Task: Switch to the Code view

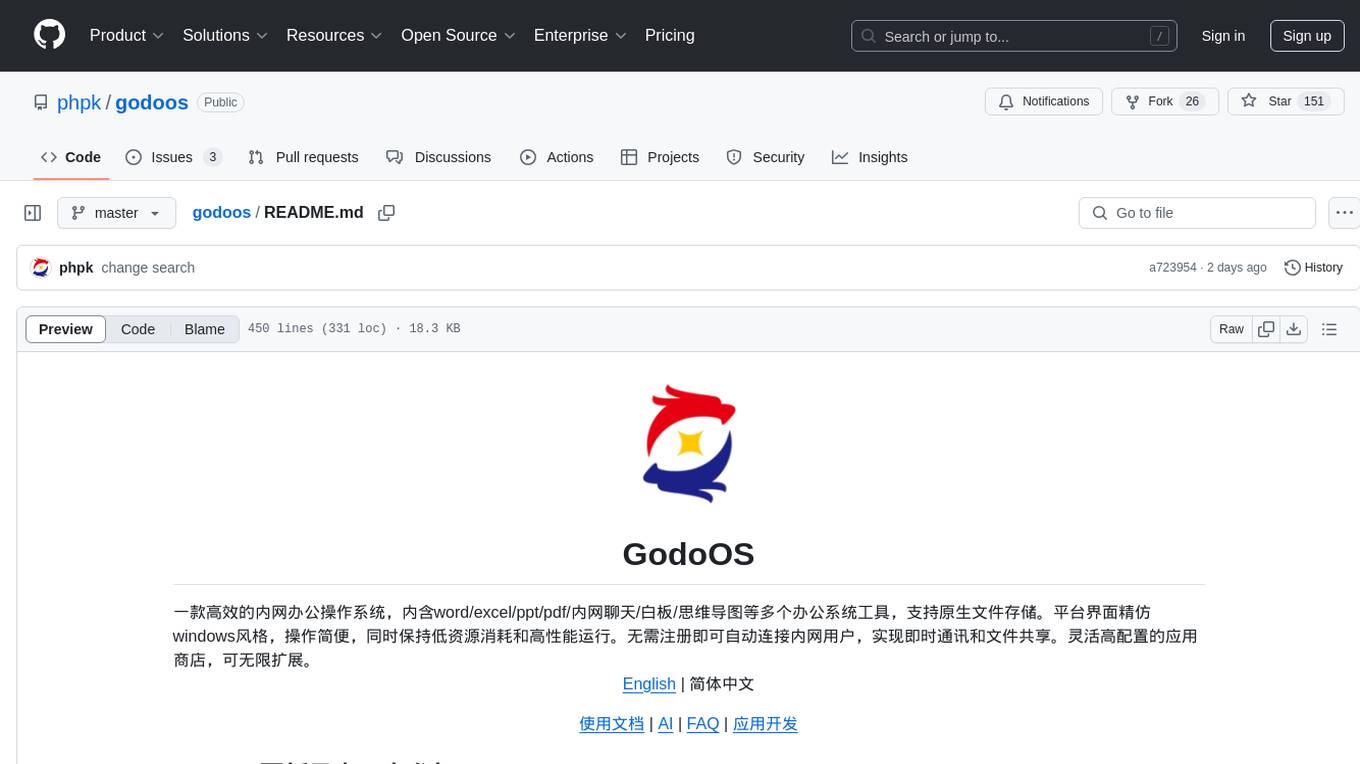Action: coord(138,329)
